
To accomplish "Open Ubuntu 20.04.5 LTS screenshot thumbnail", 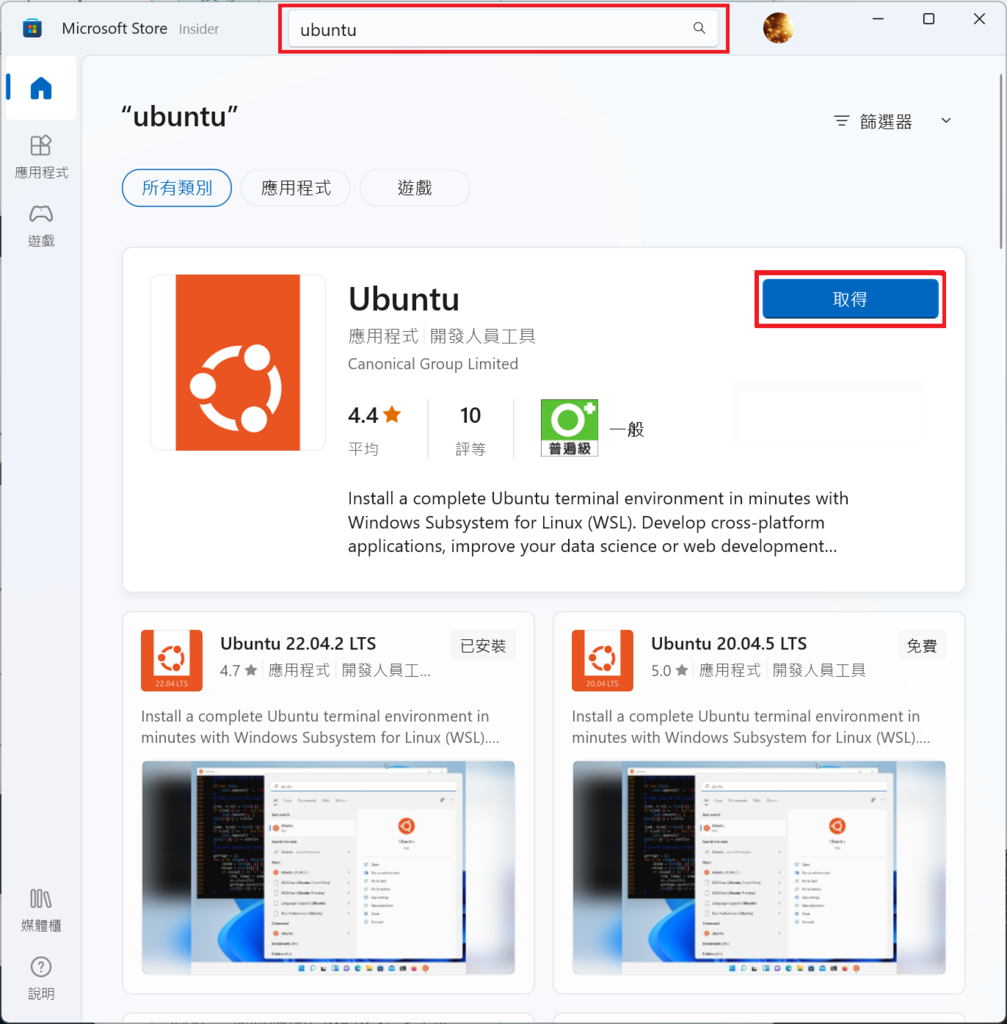I will [759, 867].
